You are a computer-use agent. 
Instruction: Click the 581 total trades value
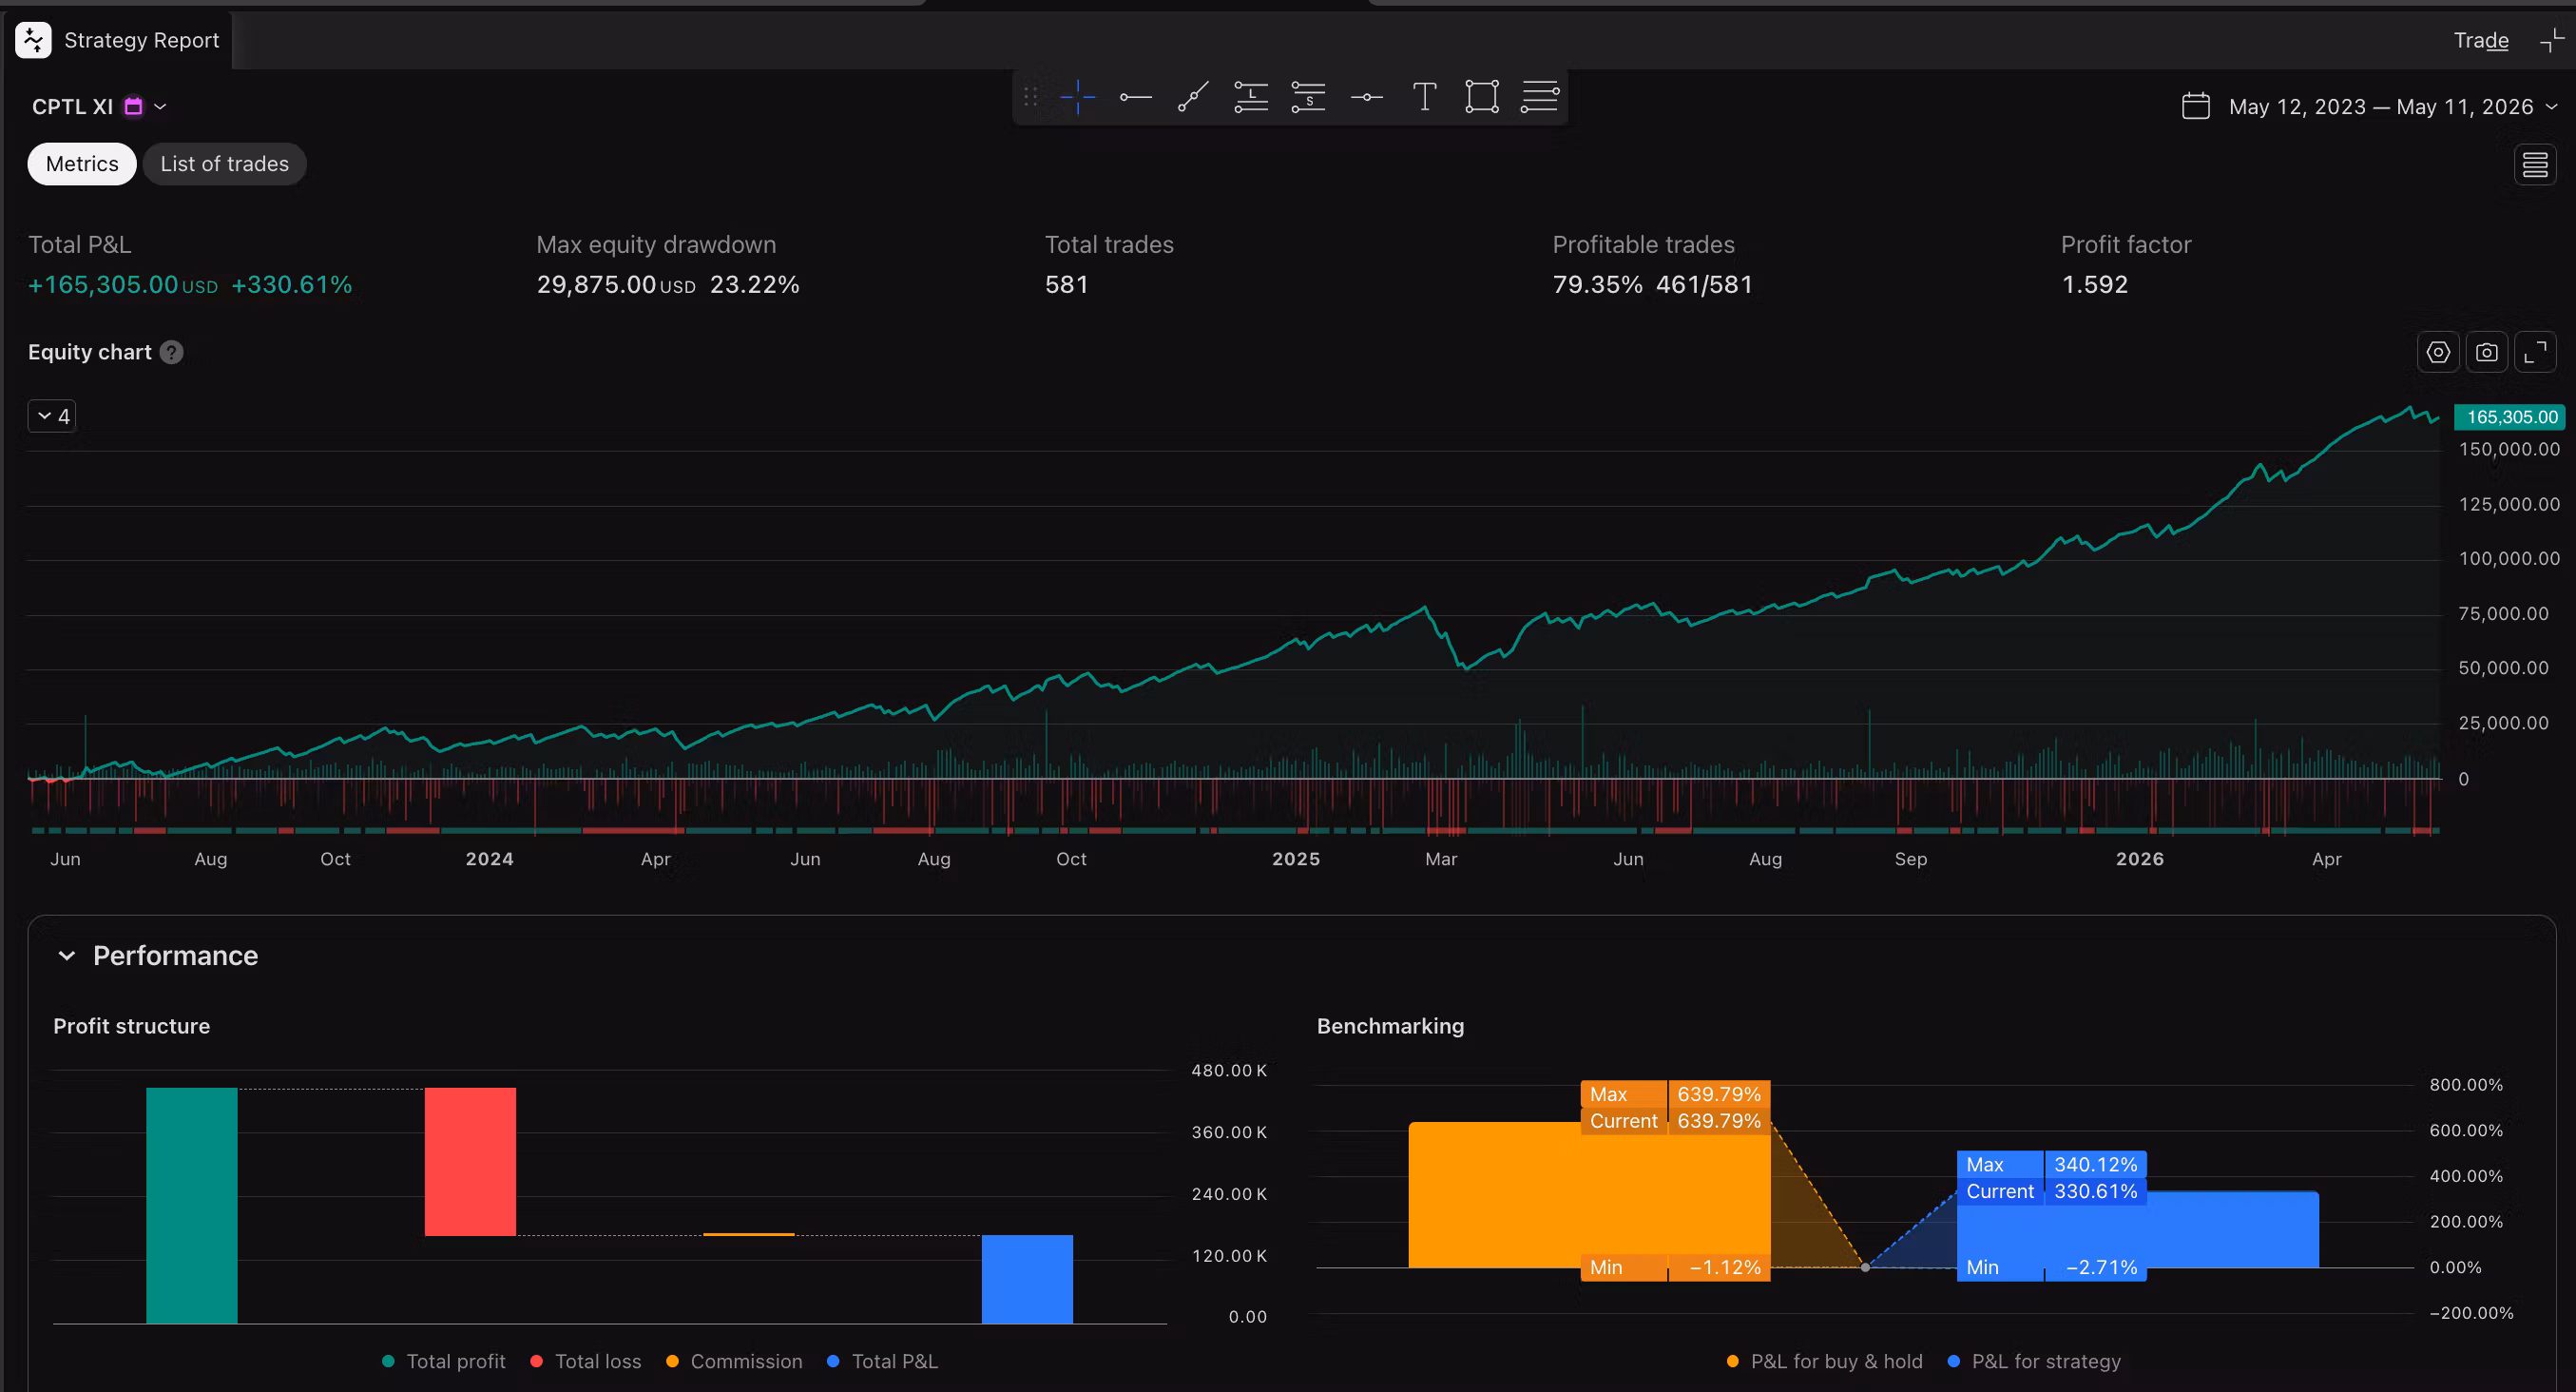coord(1066,285)
